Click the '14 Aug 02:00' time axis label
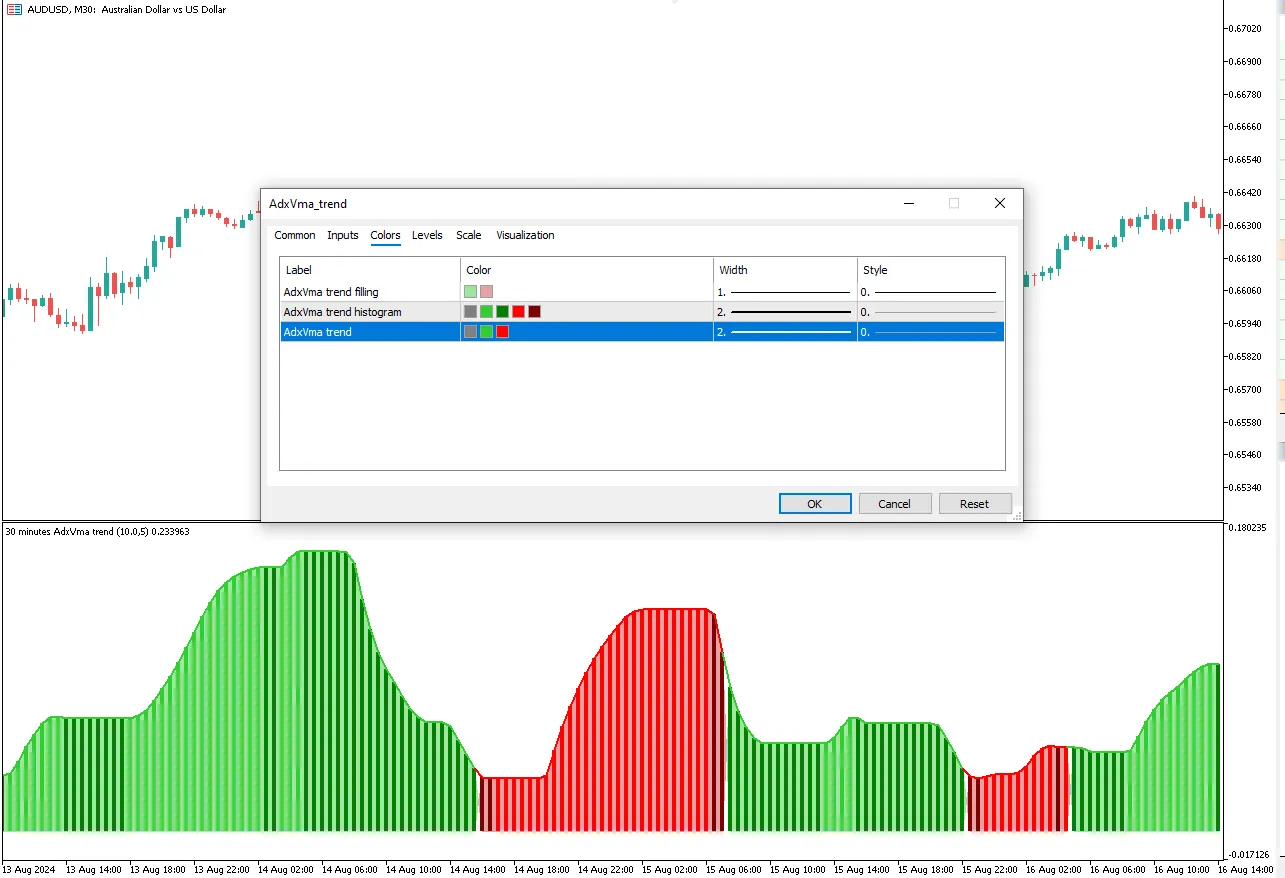Image resolution: width=1285 pixels, height=878 pixels. tap(286, 869)
